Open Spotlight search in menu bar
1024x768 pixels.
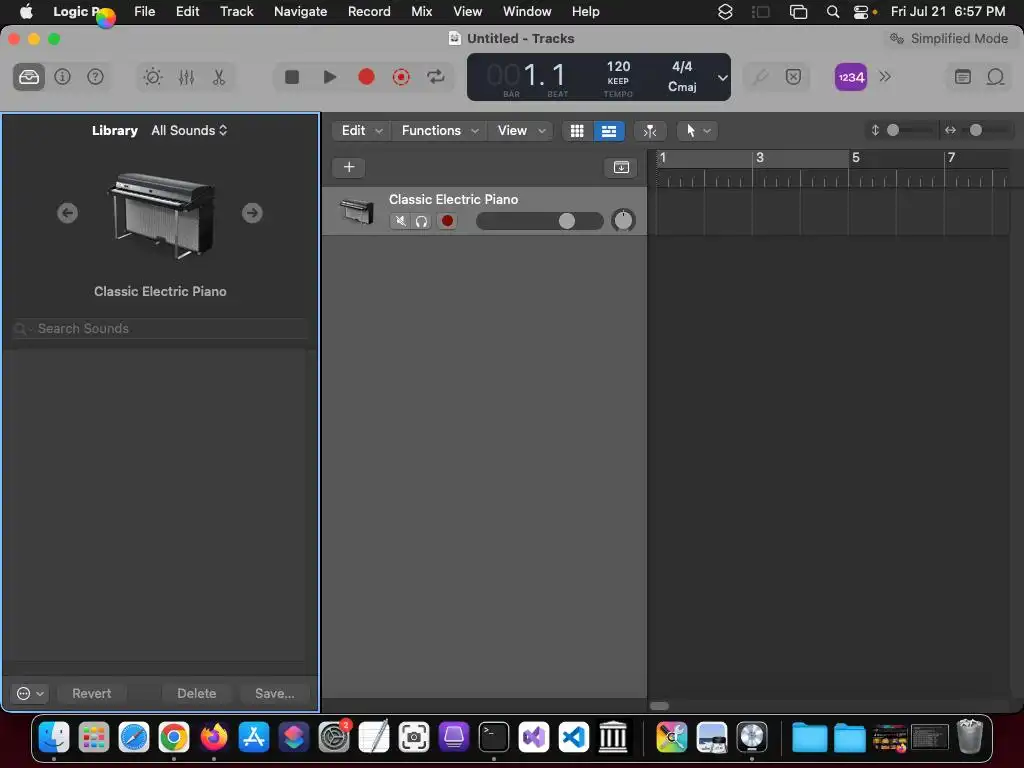point(833,12)
